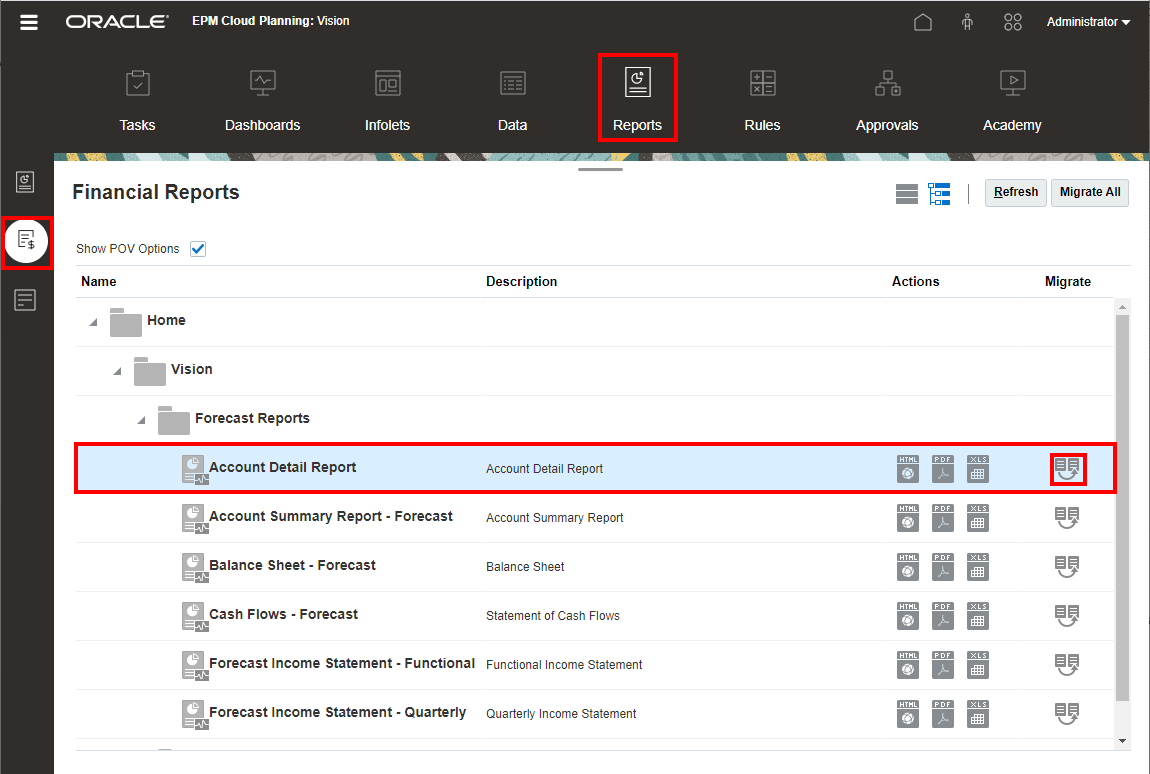Migrate the Account Detail Report icon
This screenshot has width=1150, height=774.
(x=1067, y=468)
